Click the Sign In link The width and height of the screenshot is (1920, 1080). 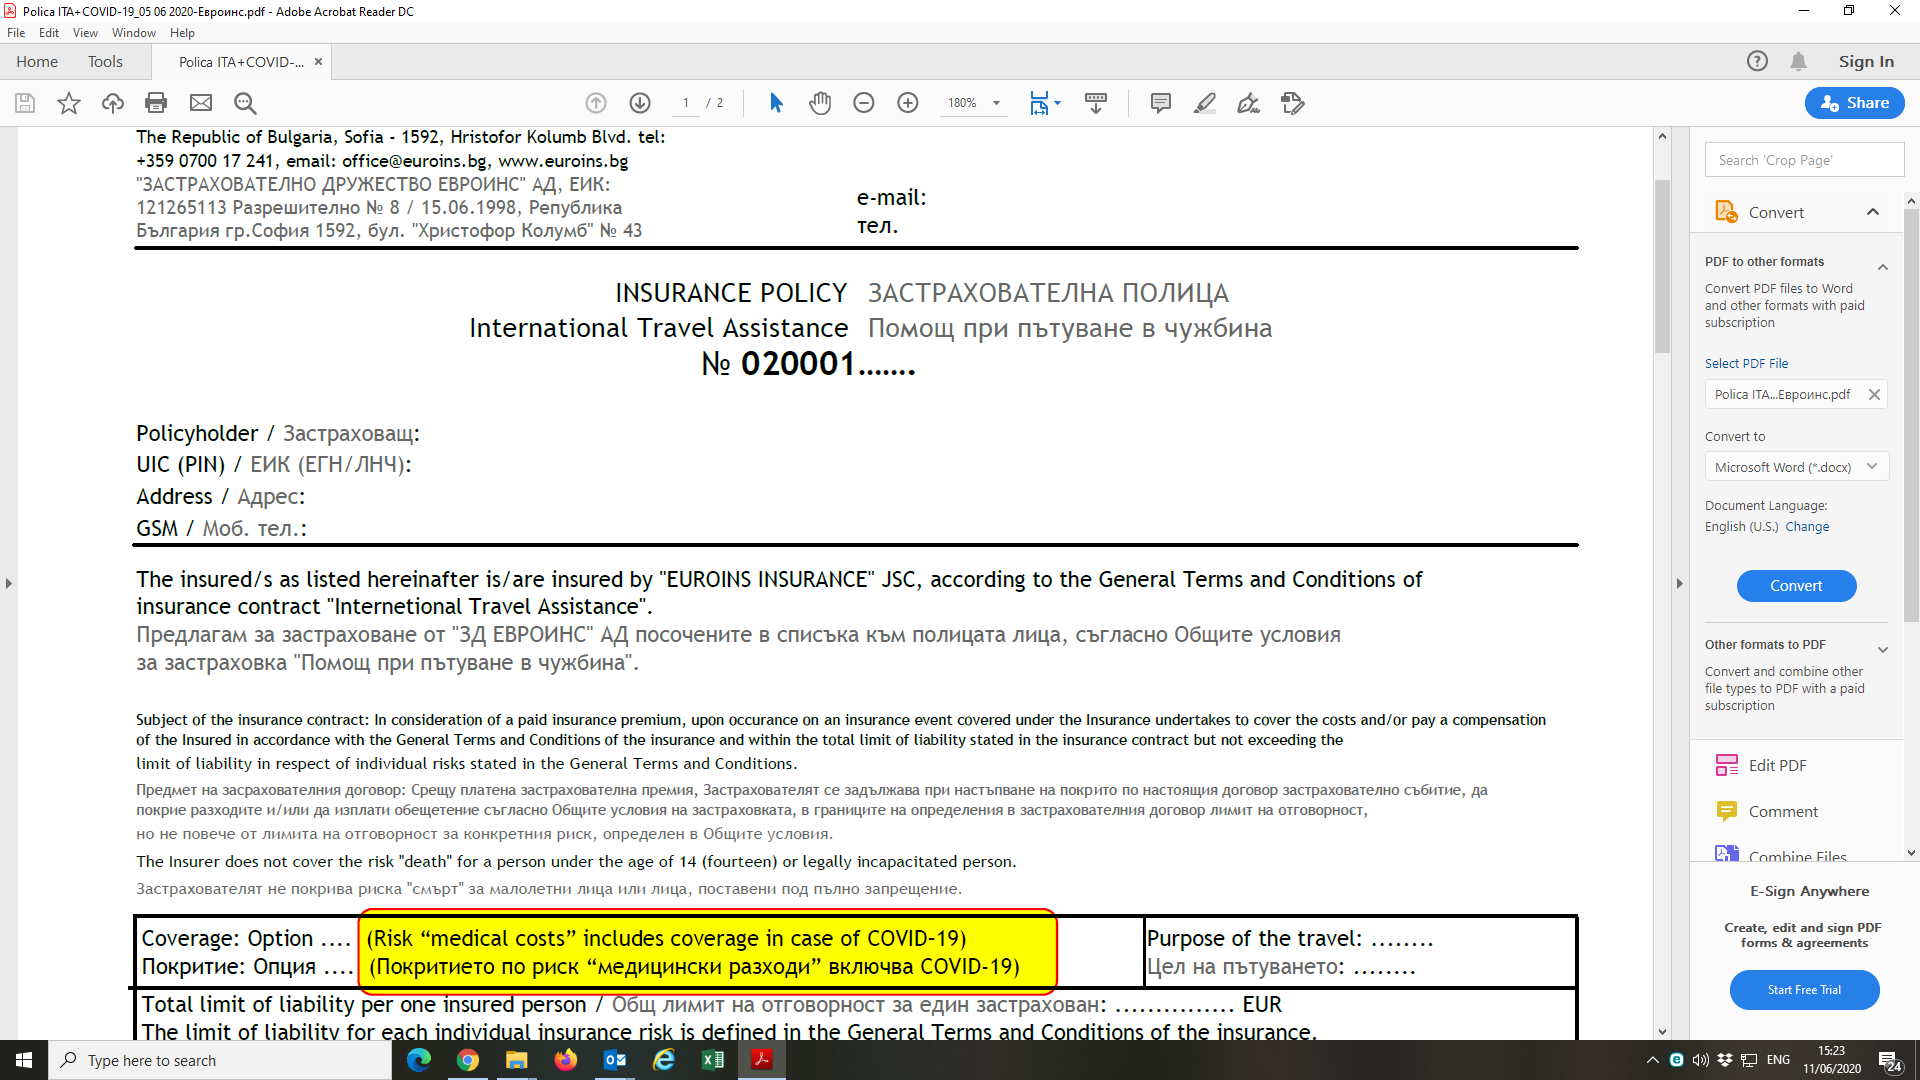click(x=1866, y=61)
